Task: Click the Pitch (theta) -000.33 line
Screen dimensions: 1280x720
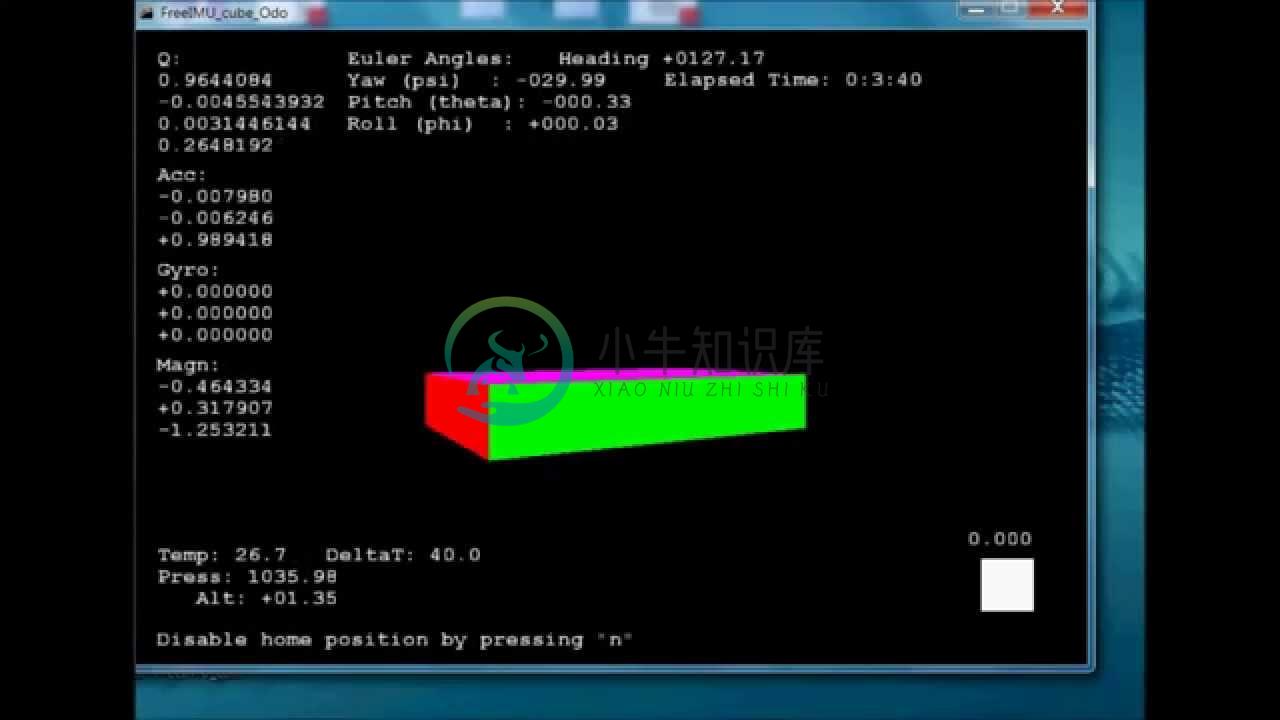Action: click(x=489, y=102)
